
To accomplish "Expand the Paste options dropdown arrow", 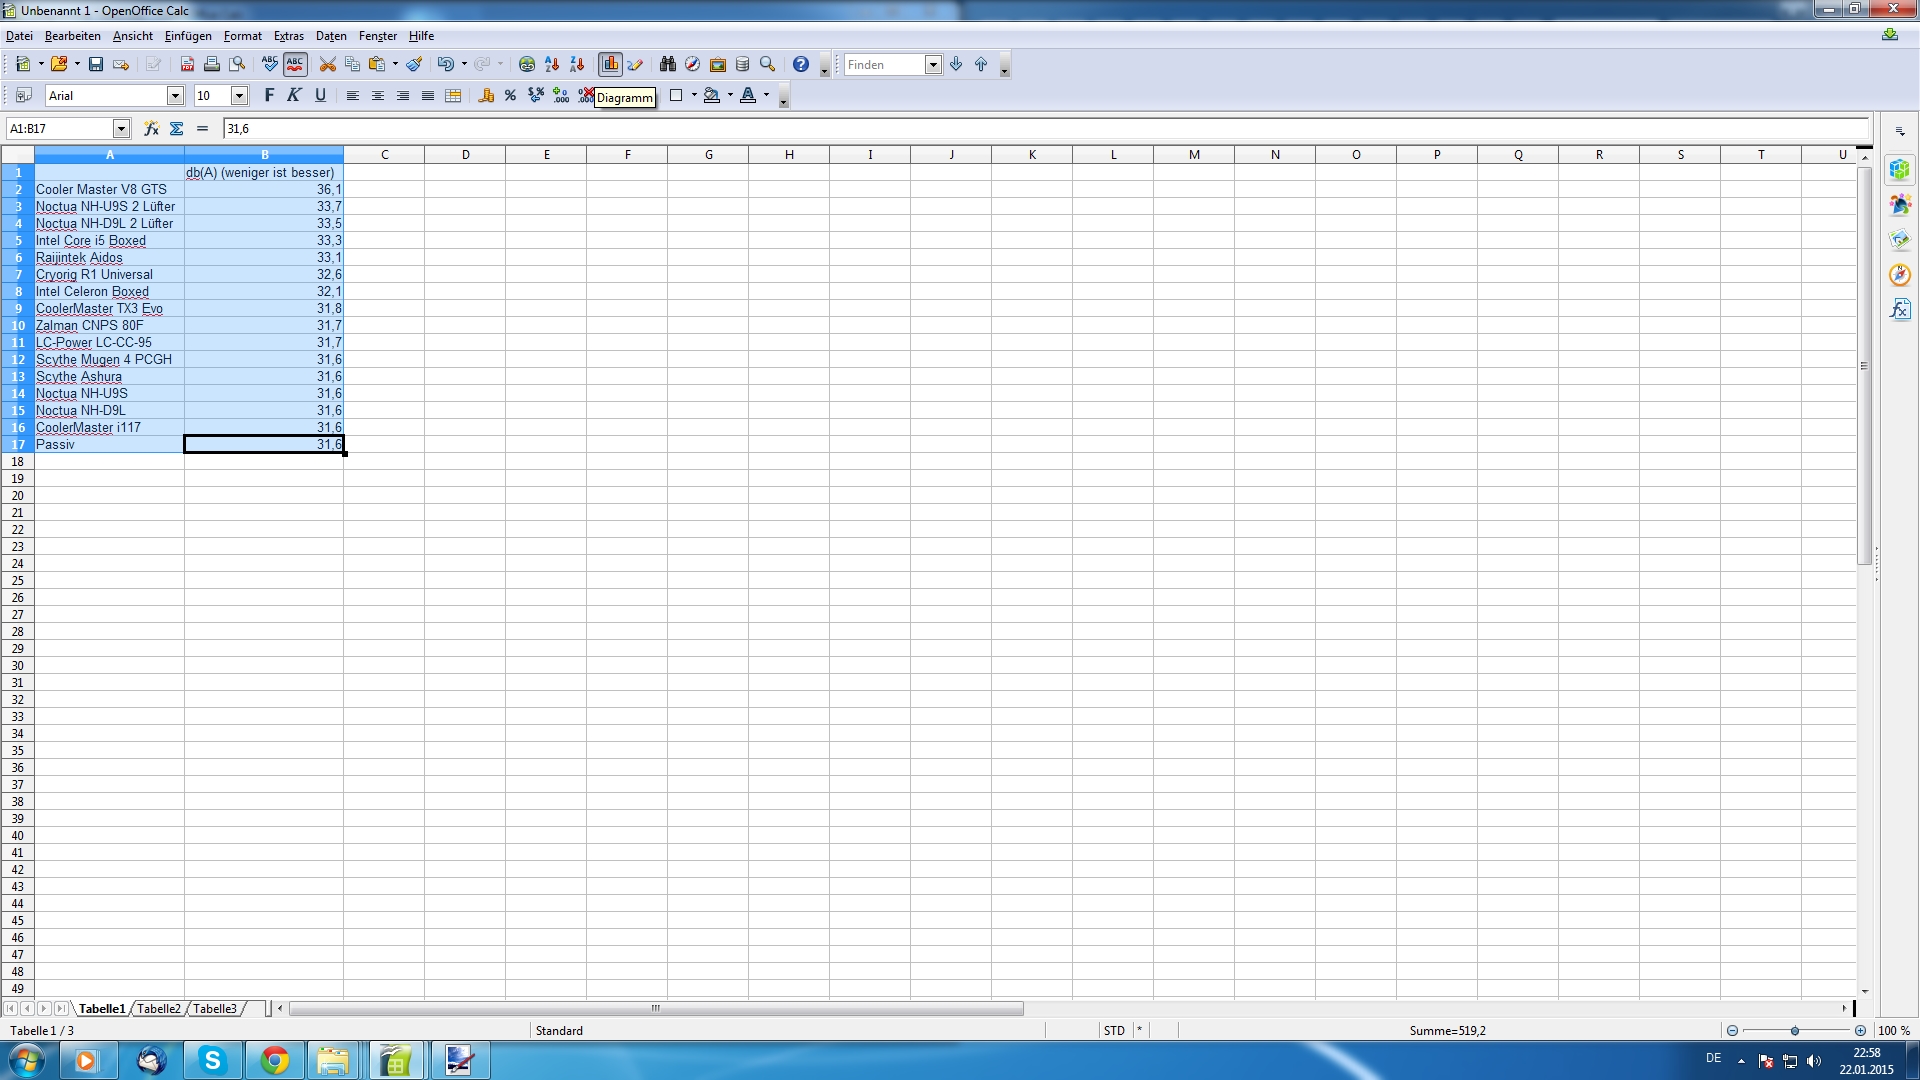I will [x=395, y=64].
